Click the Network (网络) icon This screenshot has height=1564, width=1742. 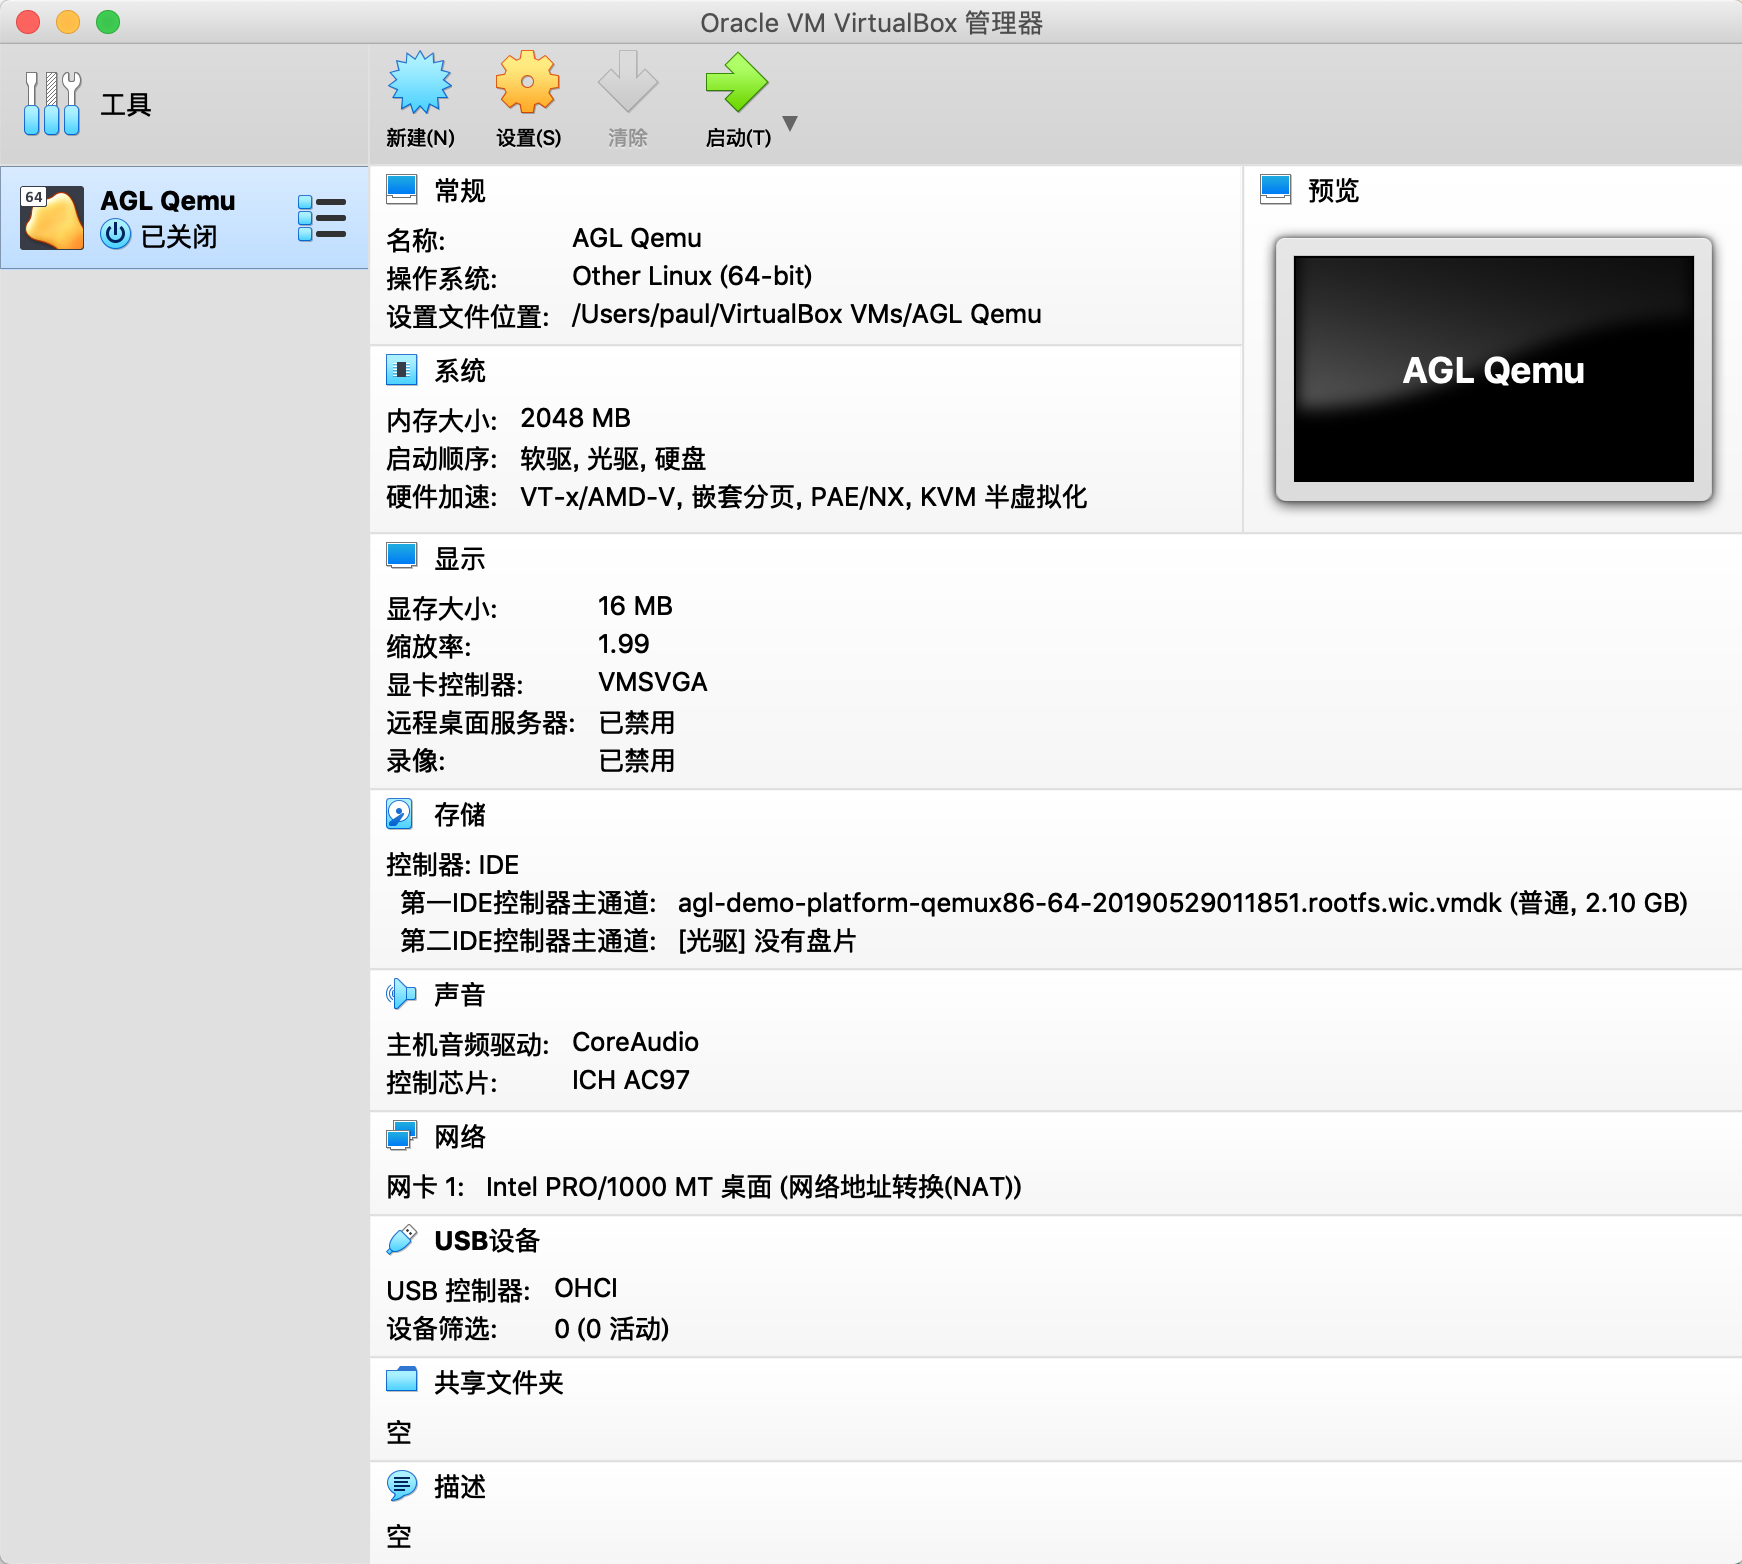pyautogui.click(x=402, y=1136)
